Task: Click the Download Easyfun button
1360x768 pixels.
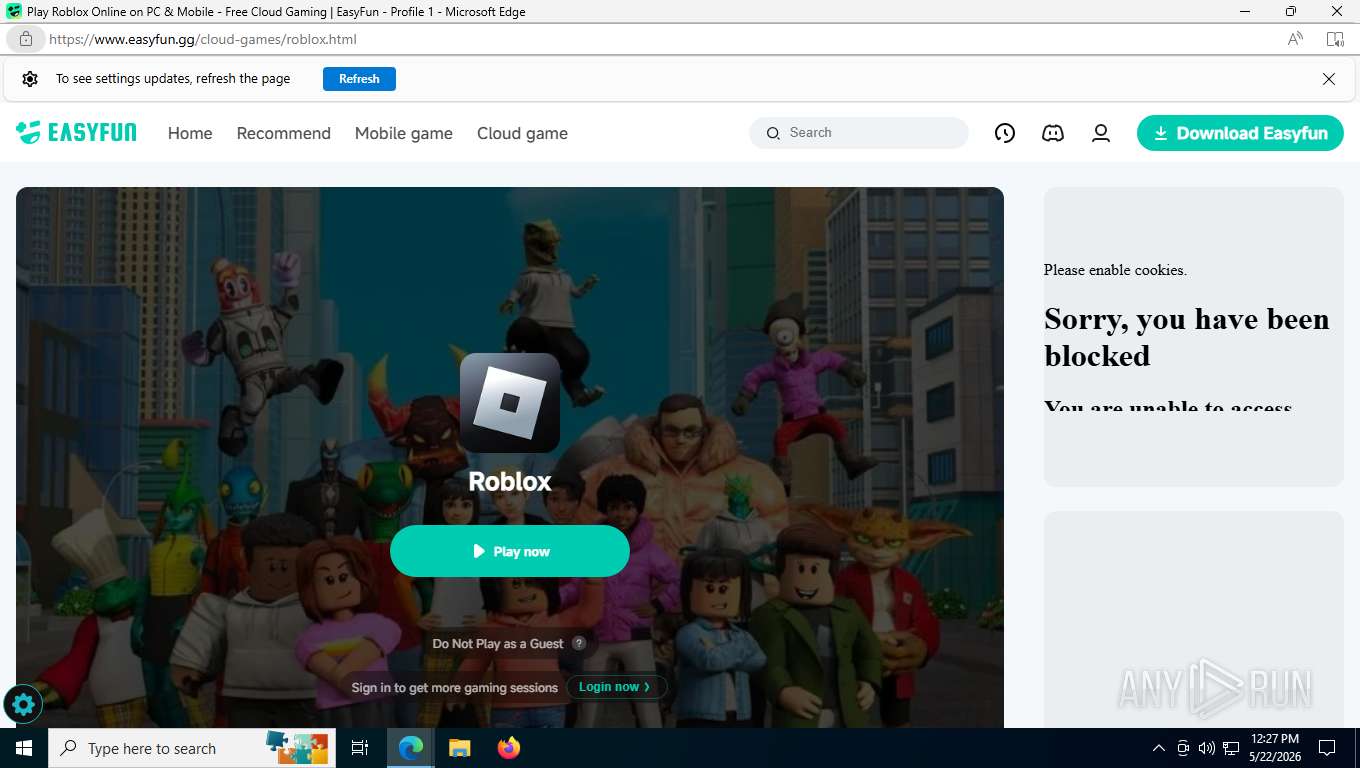Action: (x=1240, y=133)
